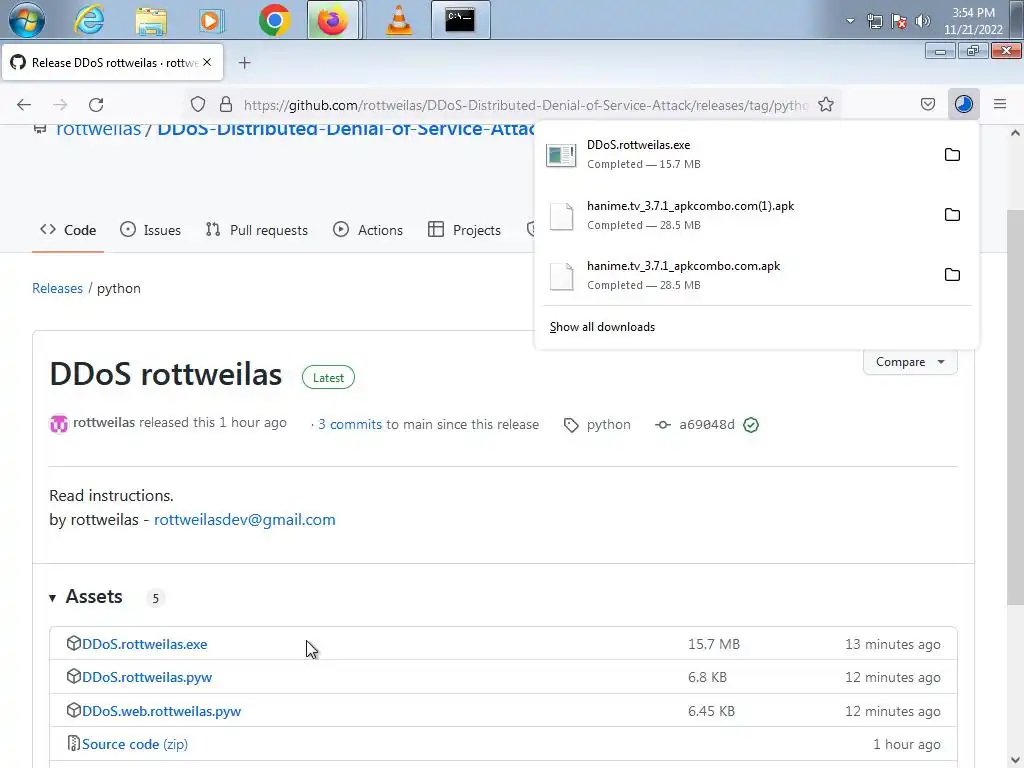Open the rottweilas user profile link
1024x768 pixels.
[x=99, y=129]
